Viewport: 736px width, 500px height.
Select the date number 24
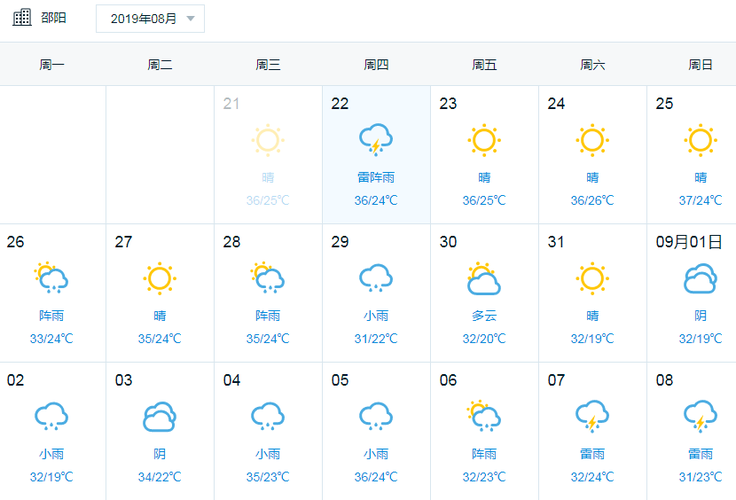tap(556, 103)
